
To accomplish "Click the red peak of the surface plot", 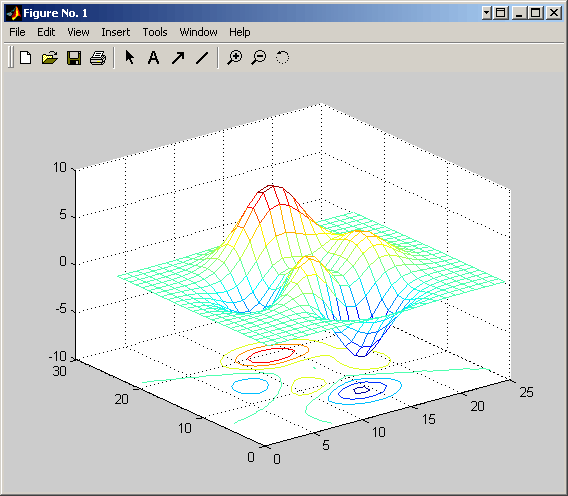I will [x=271, y=191].
